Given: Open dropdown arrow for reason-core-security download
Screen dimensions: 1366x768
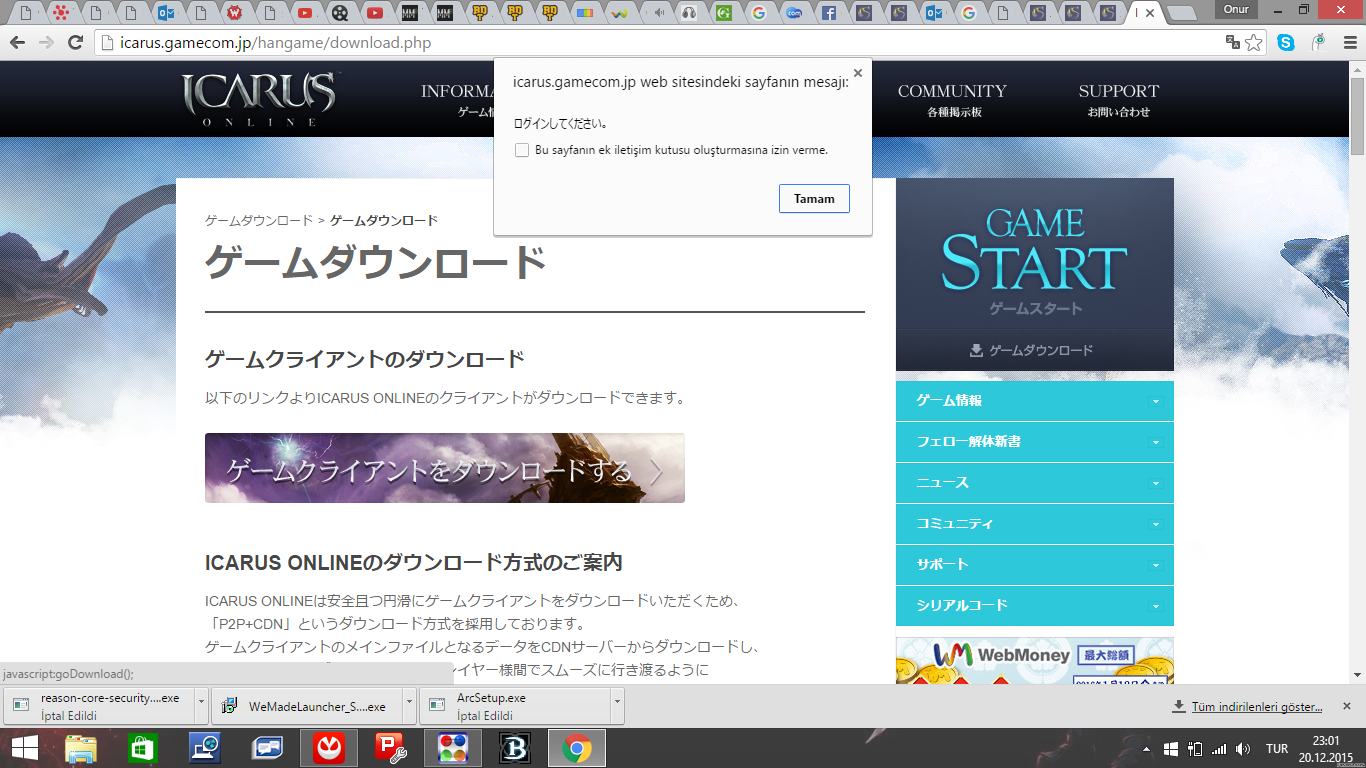Looking at the screenshot, I should coord(201,705).
